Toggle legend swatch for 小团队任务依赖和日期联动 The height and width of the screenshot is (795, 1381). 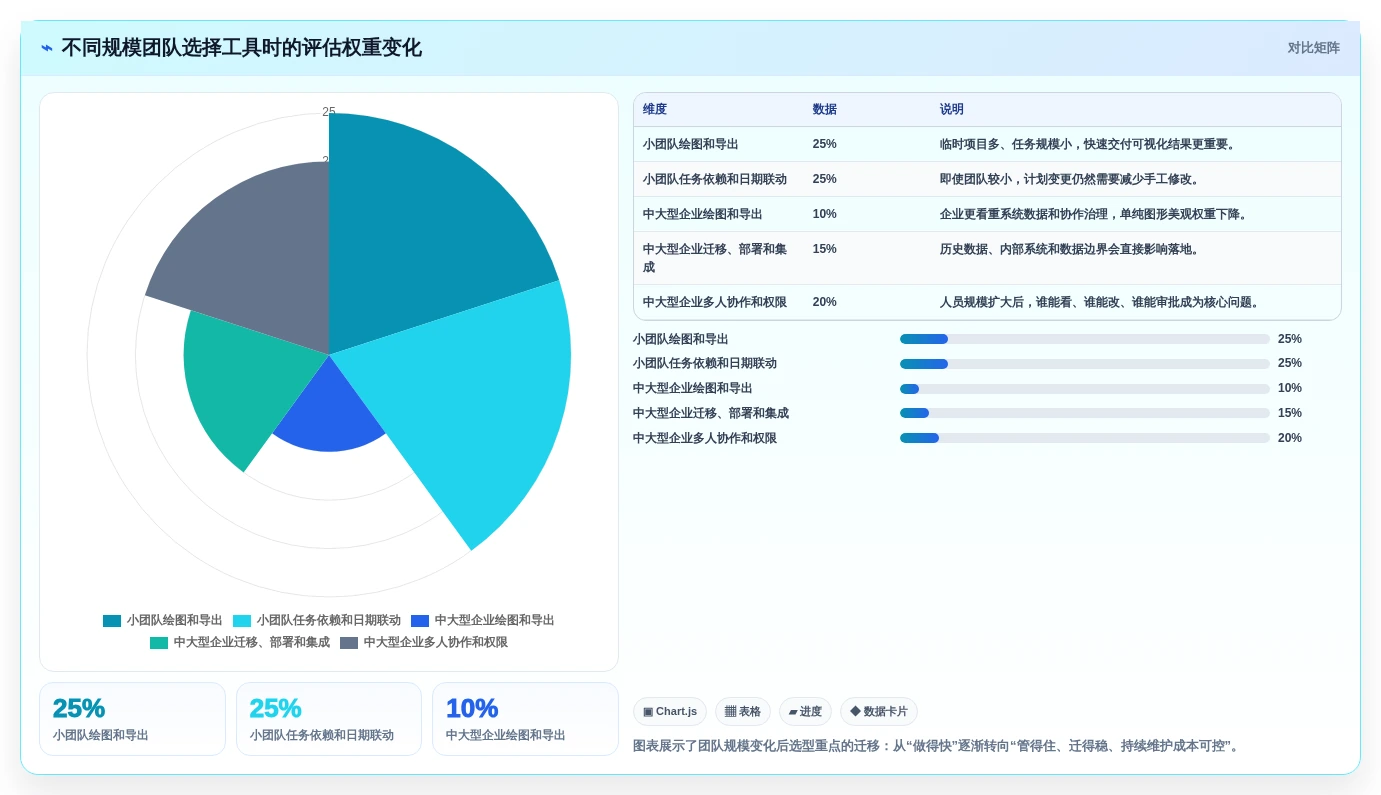pyautogui.click(x=242, y=621)
